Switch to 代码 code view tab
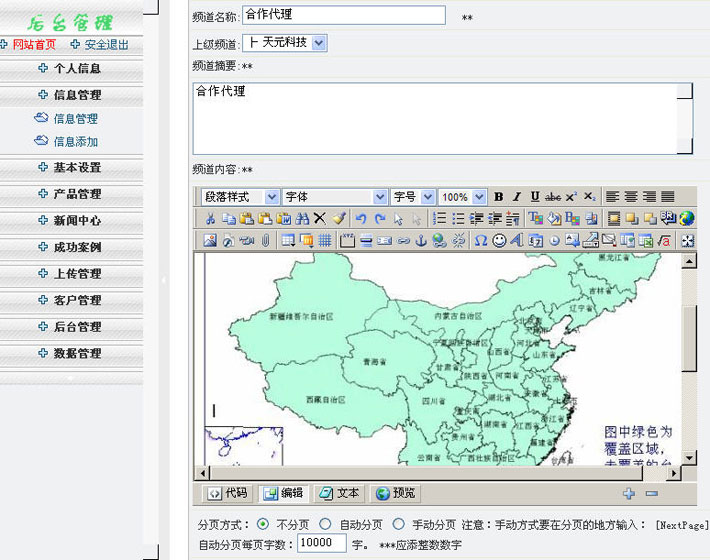Viewport: 710px width, 560px height. [x=228, y=493]
